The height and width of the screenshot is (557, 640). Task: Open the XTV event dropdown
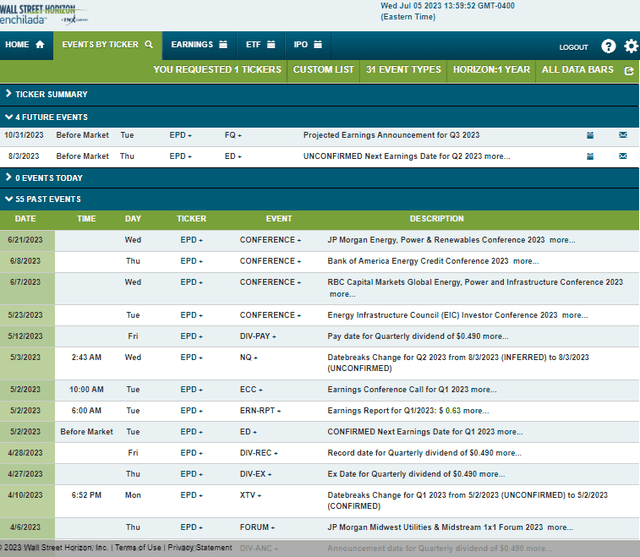251,495
